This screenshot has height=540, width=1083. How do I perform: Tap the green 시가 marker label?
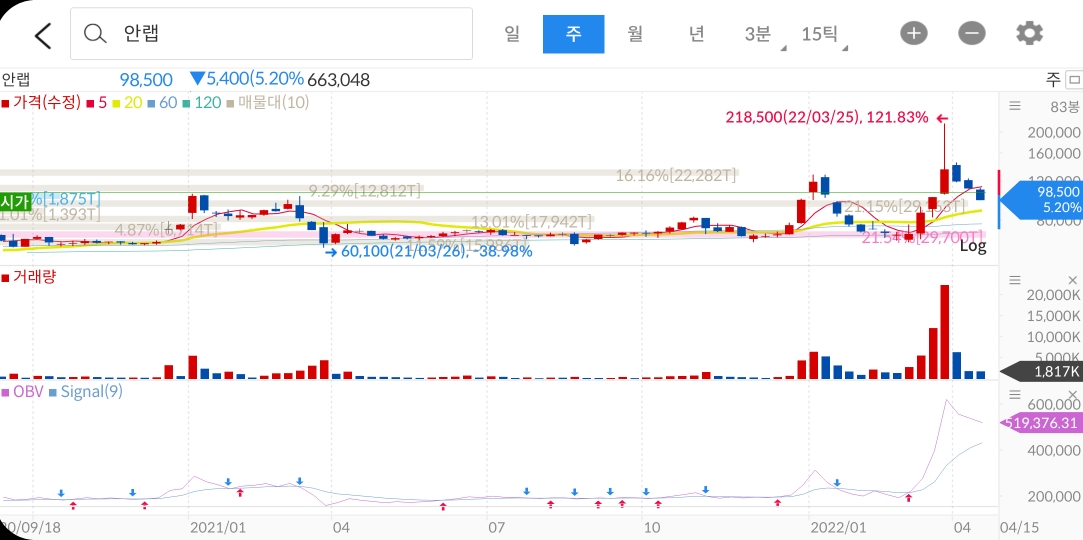[x=15, y=202]
